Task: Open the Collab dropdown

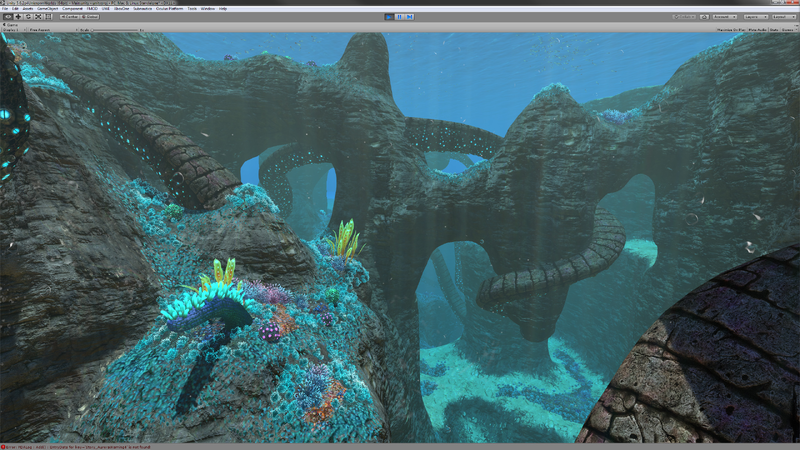Action: pos(684,17)
